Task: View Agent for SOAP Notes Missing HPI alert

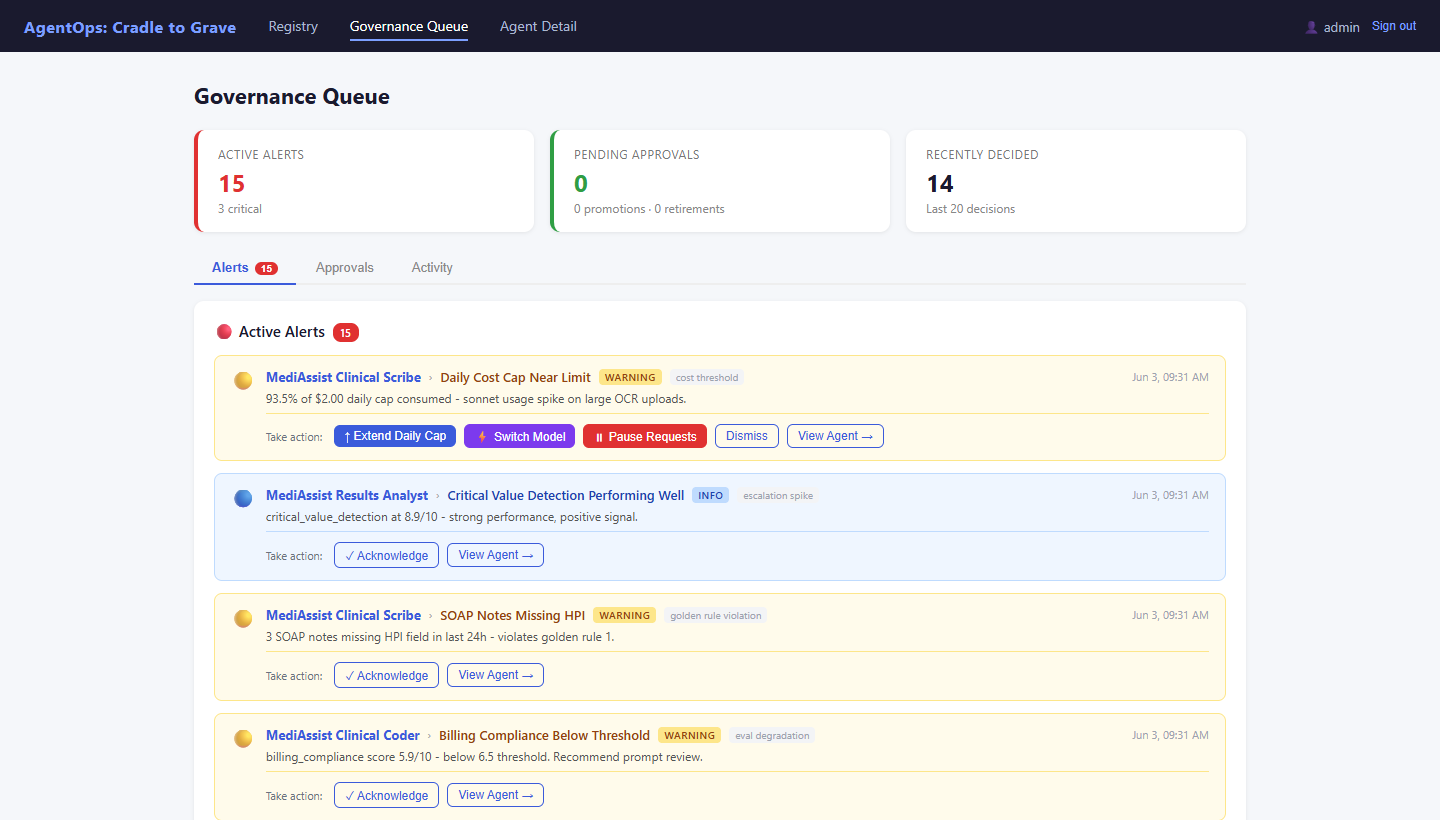Action: click(x=495, y=675)
